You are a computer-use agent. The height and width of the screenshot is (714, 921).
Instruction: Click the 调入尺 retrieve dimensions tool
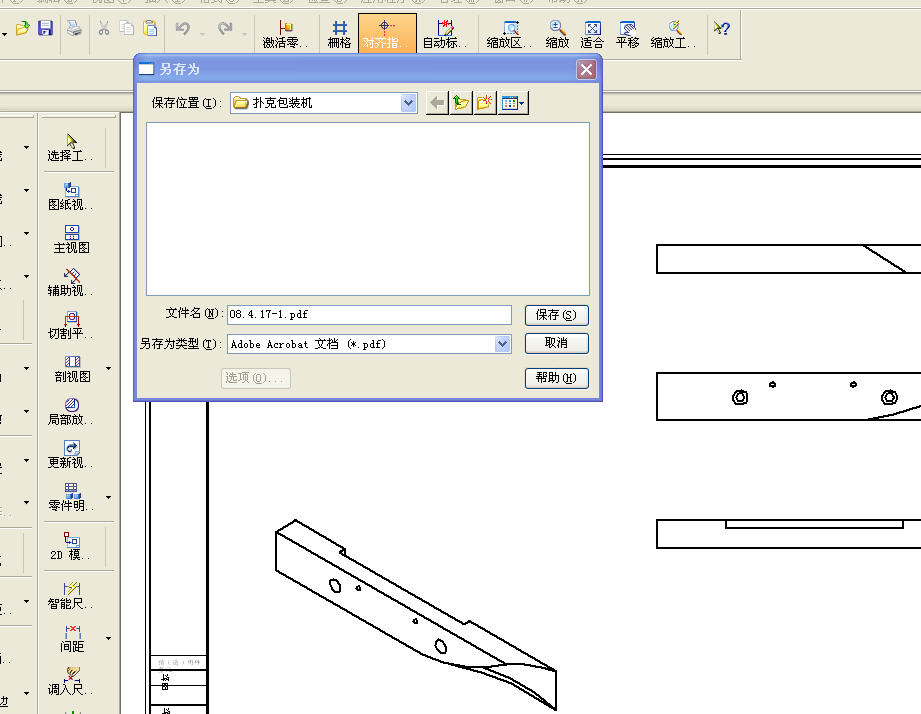coord(70,681)
